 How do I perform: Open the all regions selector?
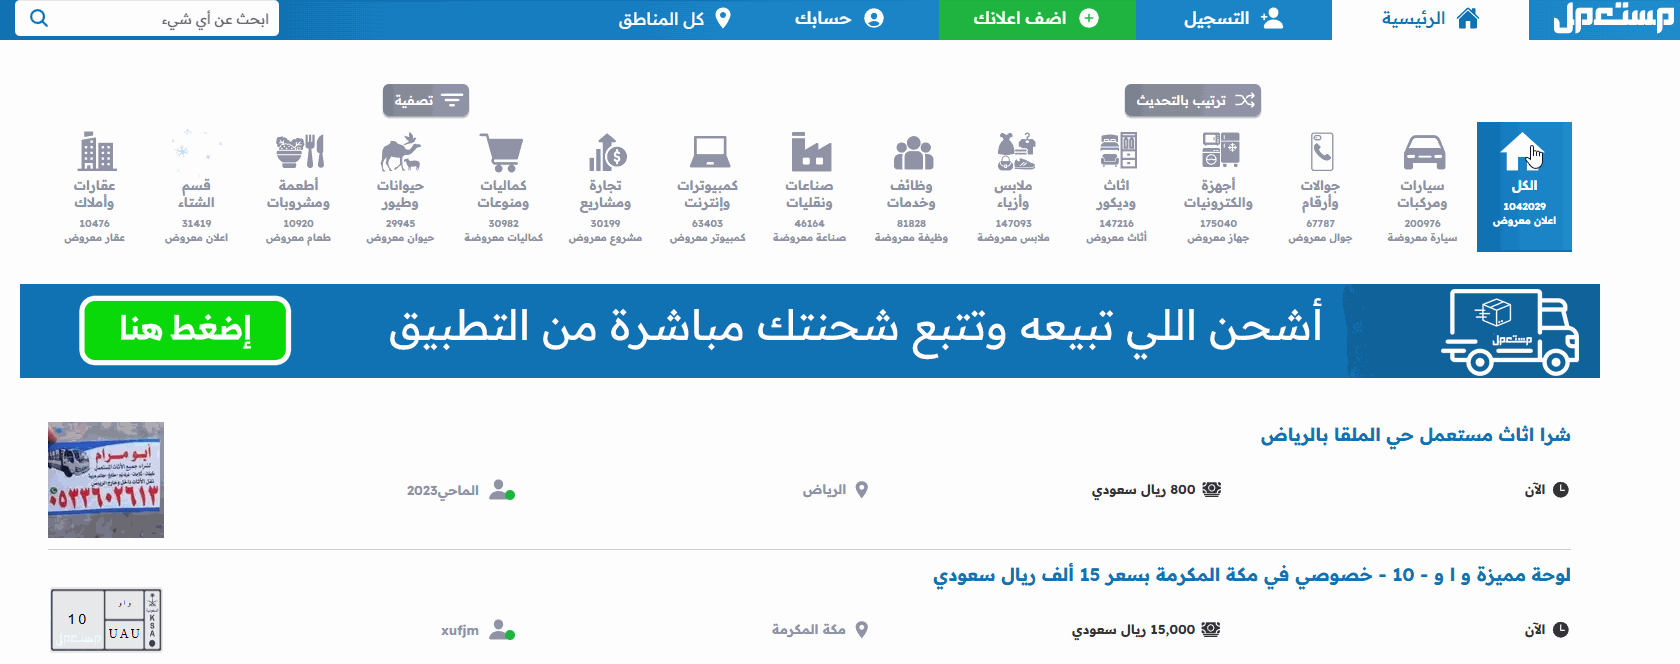[x=675, y=19]
